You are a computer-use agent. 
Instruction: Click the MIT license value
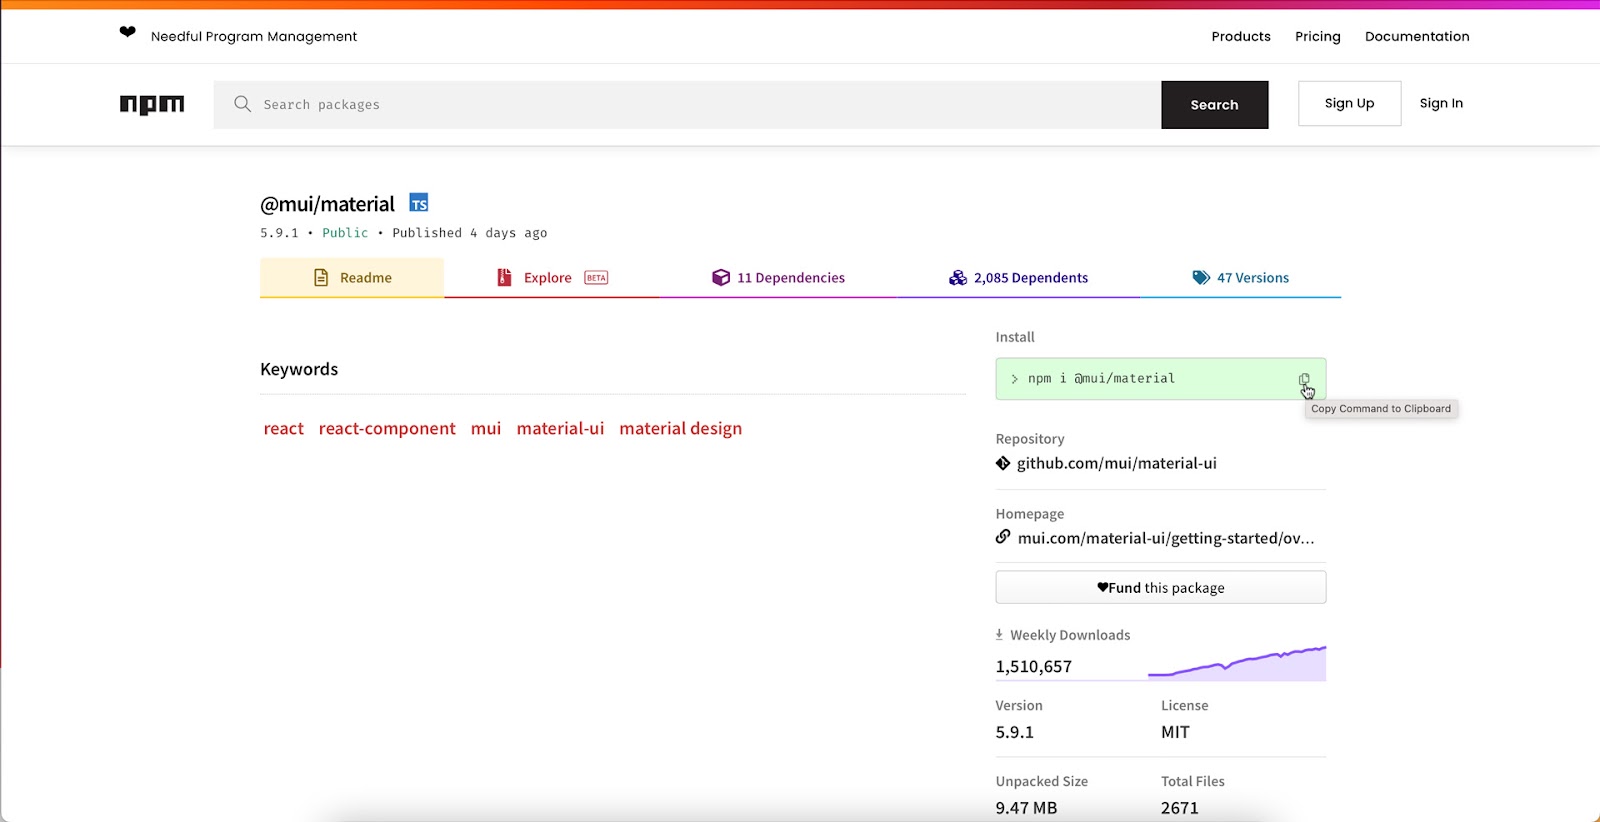click(1175, 732)
